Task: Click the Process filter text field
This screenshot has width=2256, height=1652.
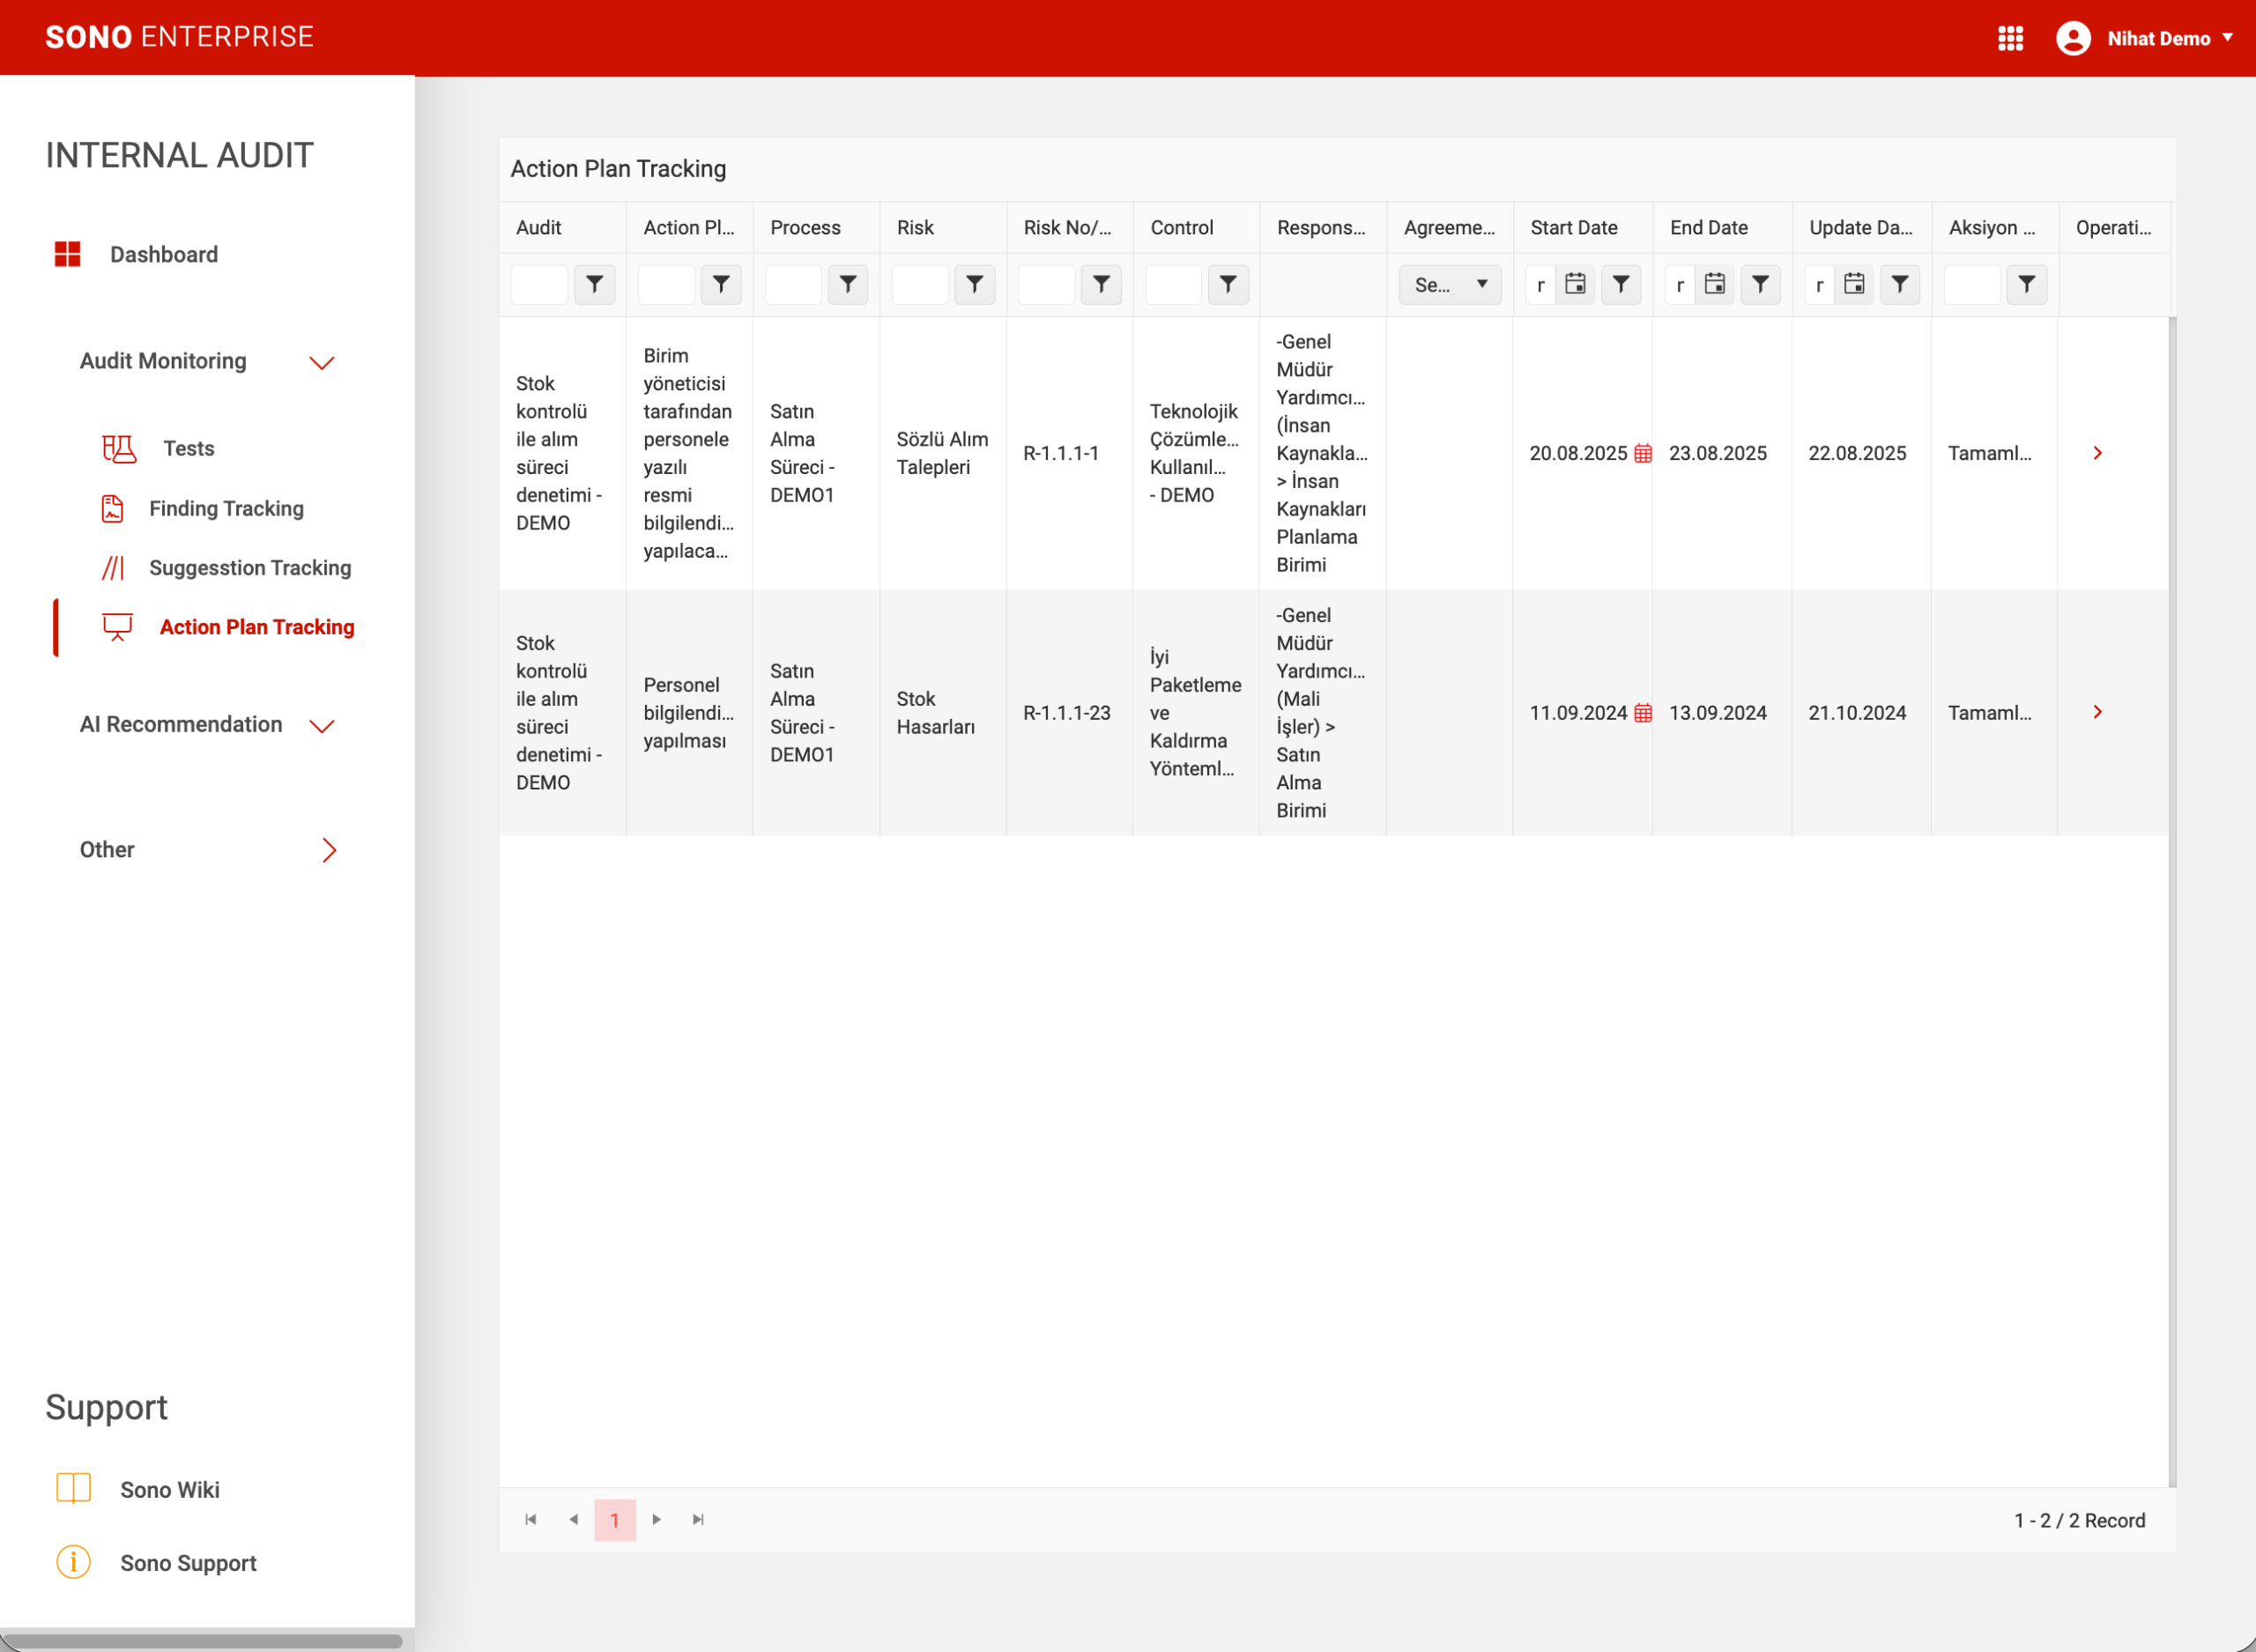Action: (x=792, y=285)
